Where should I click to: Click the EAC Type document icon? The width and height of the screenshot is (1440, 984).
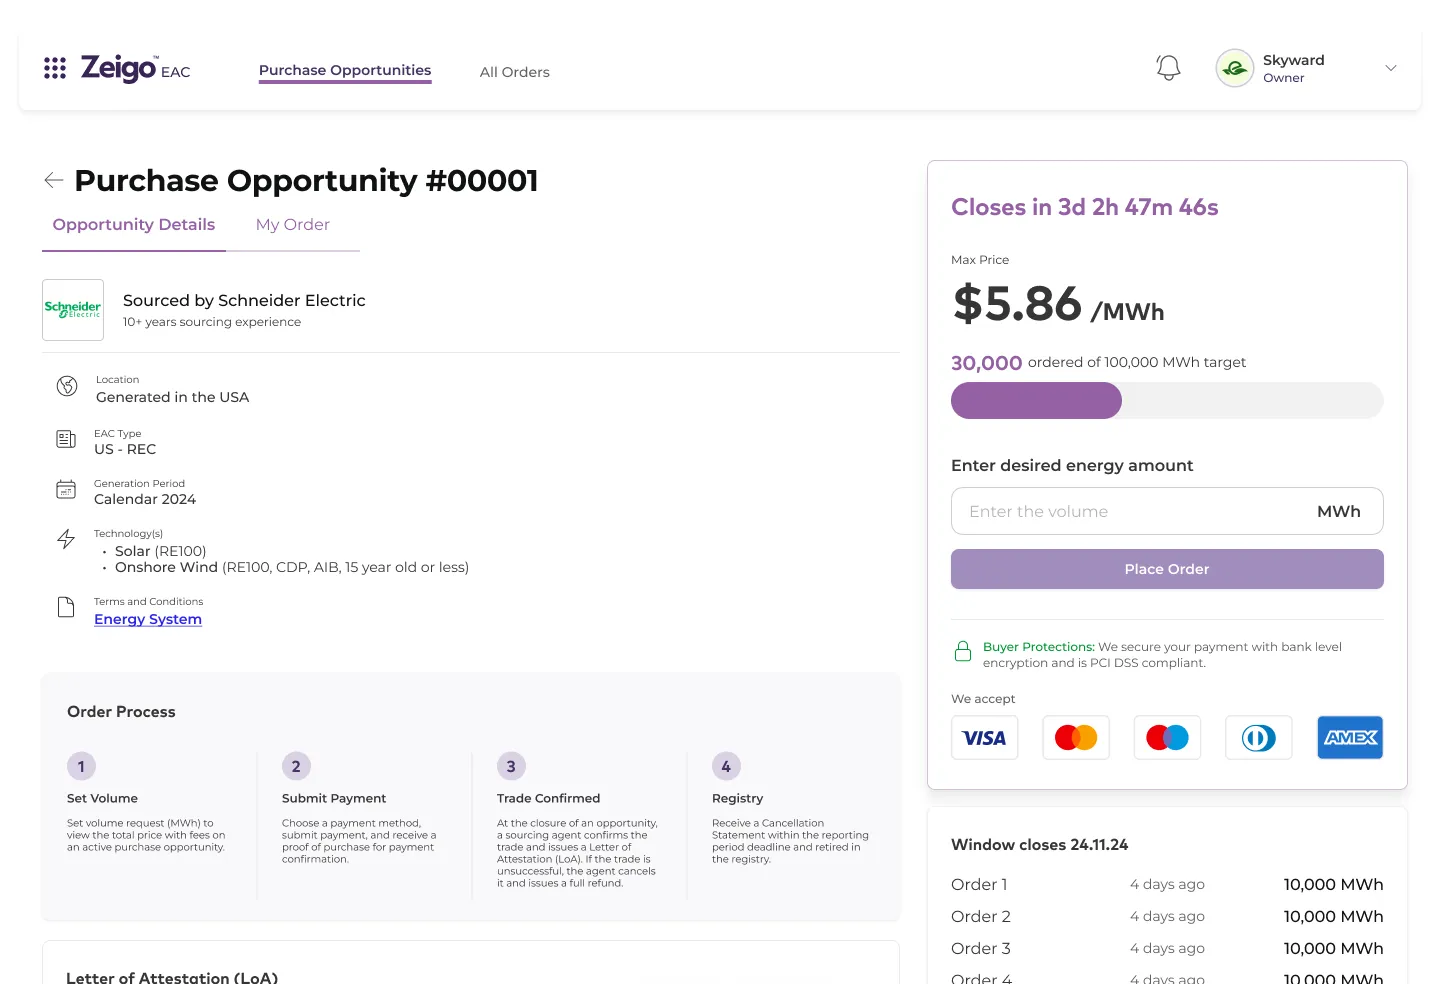[x=66, y=439]
